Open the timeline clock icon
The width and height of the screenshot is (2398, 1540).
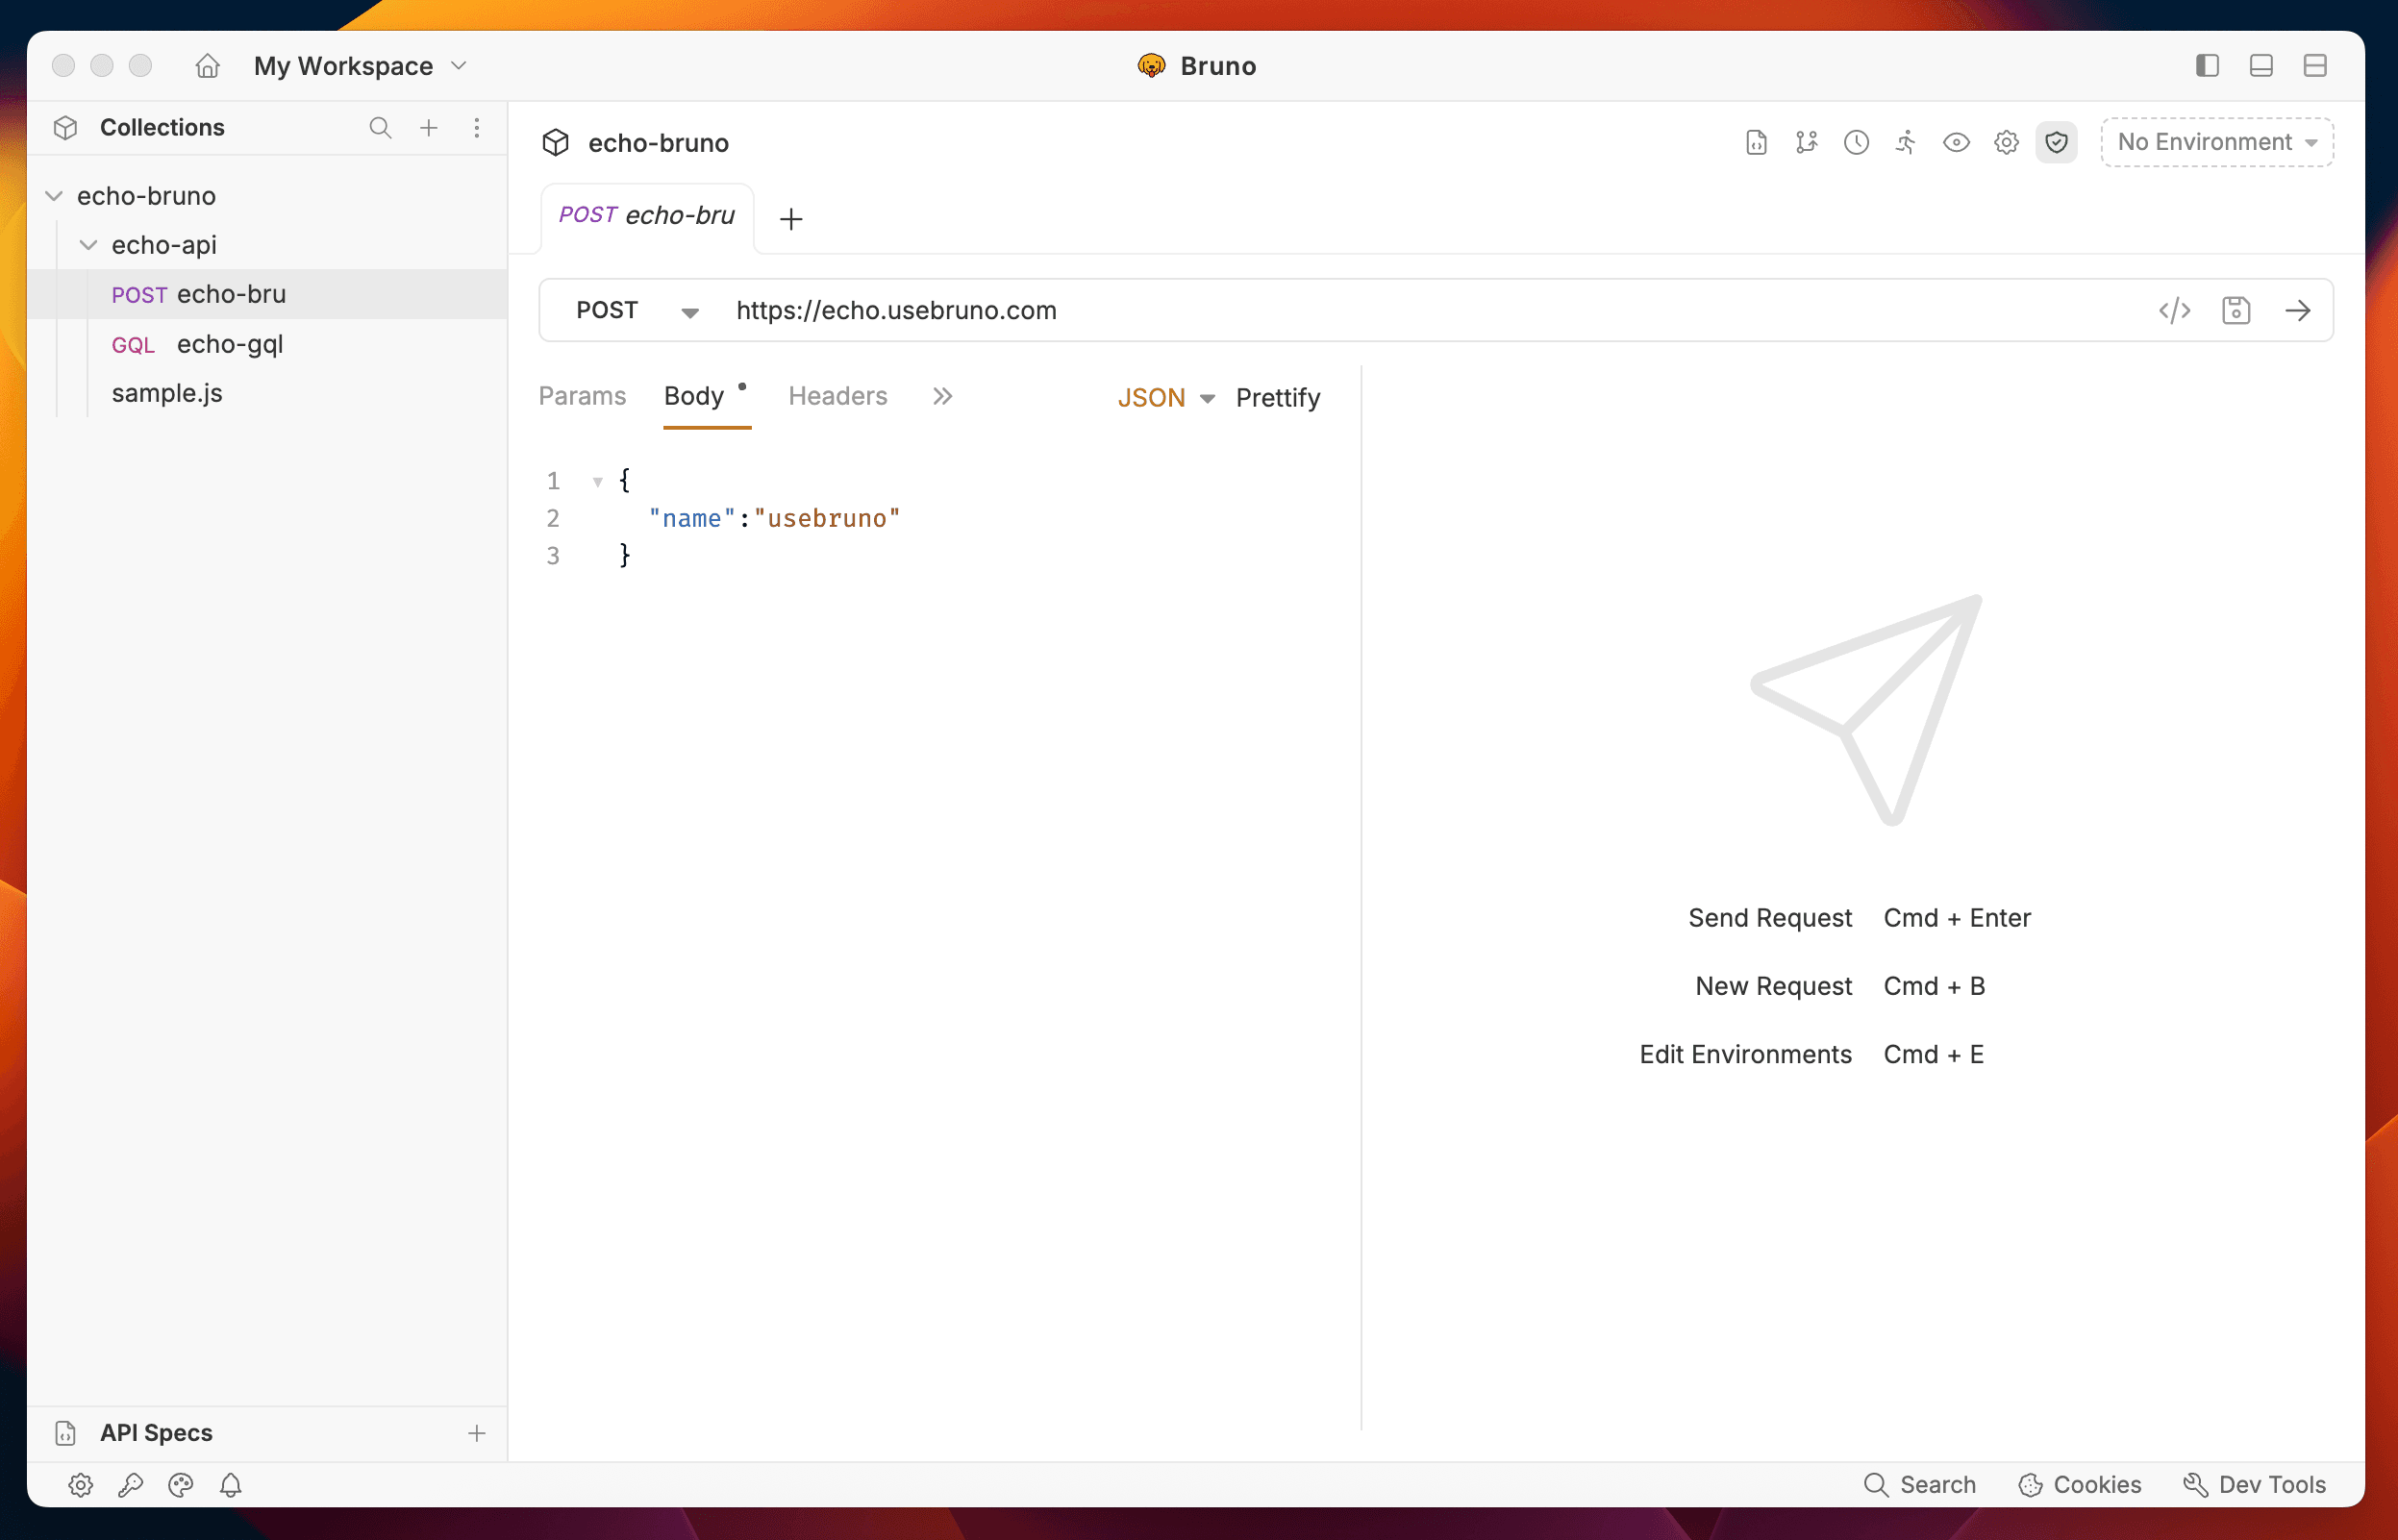1856,142
